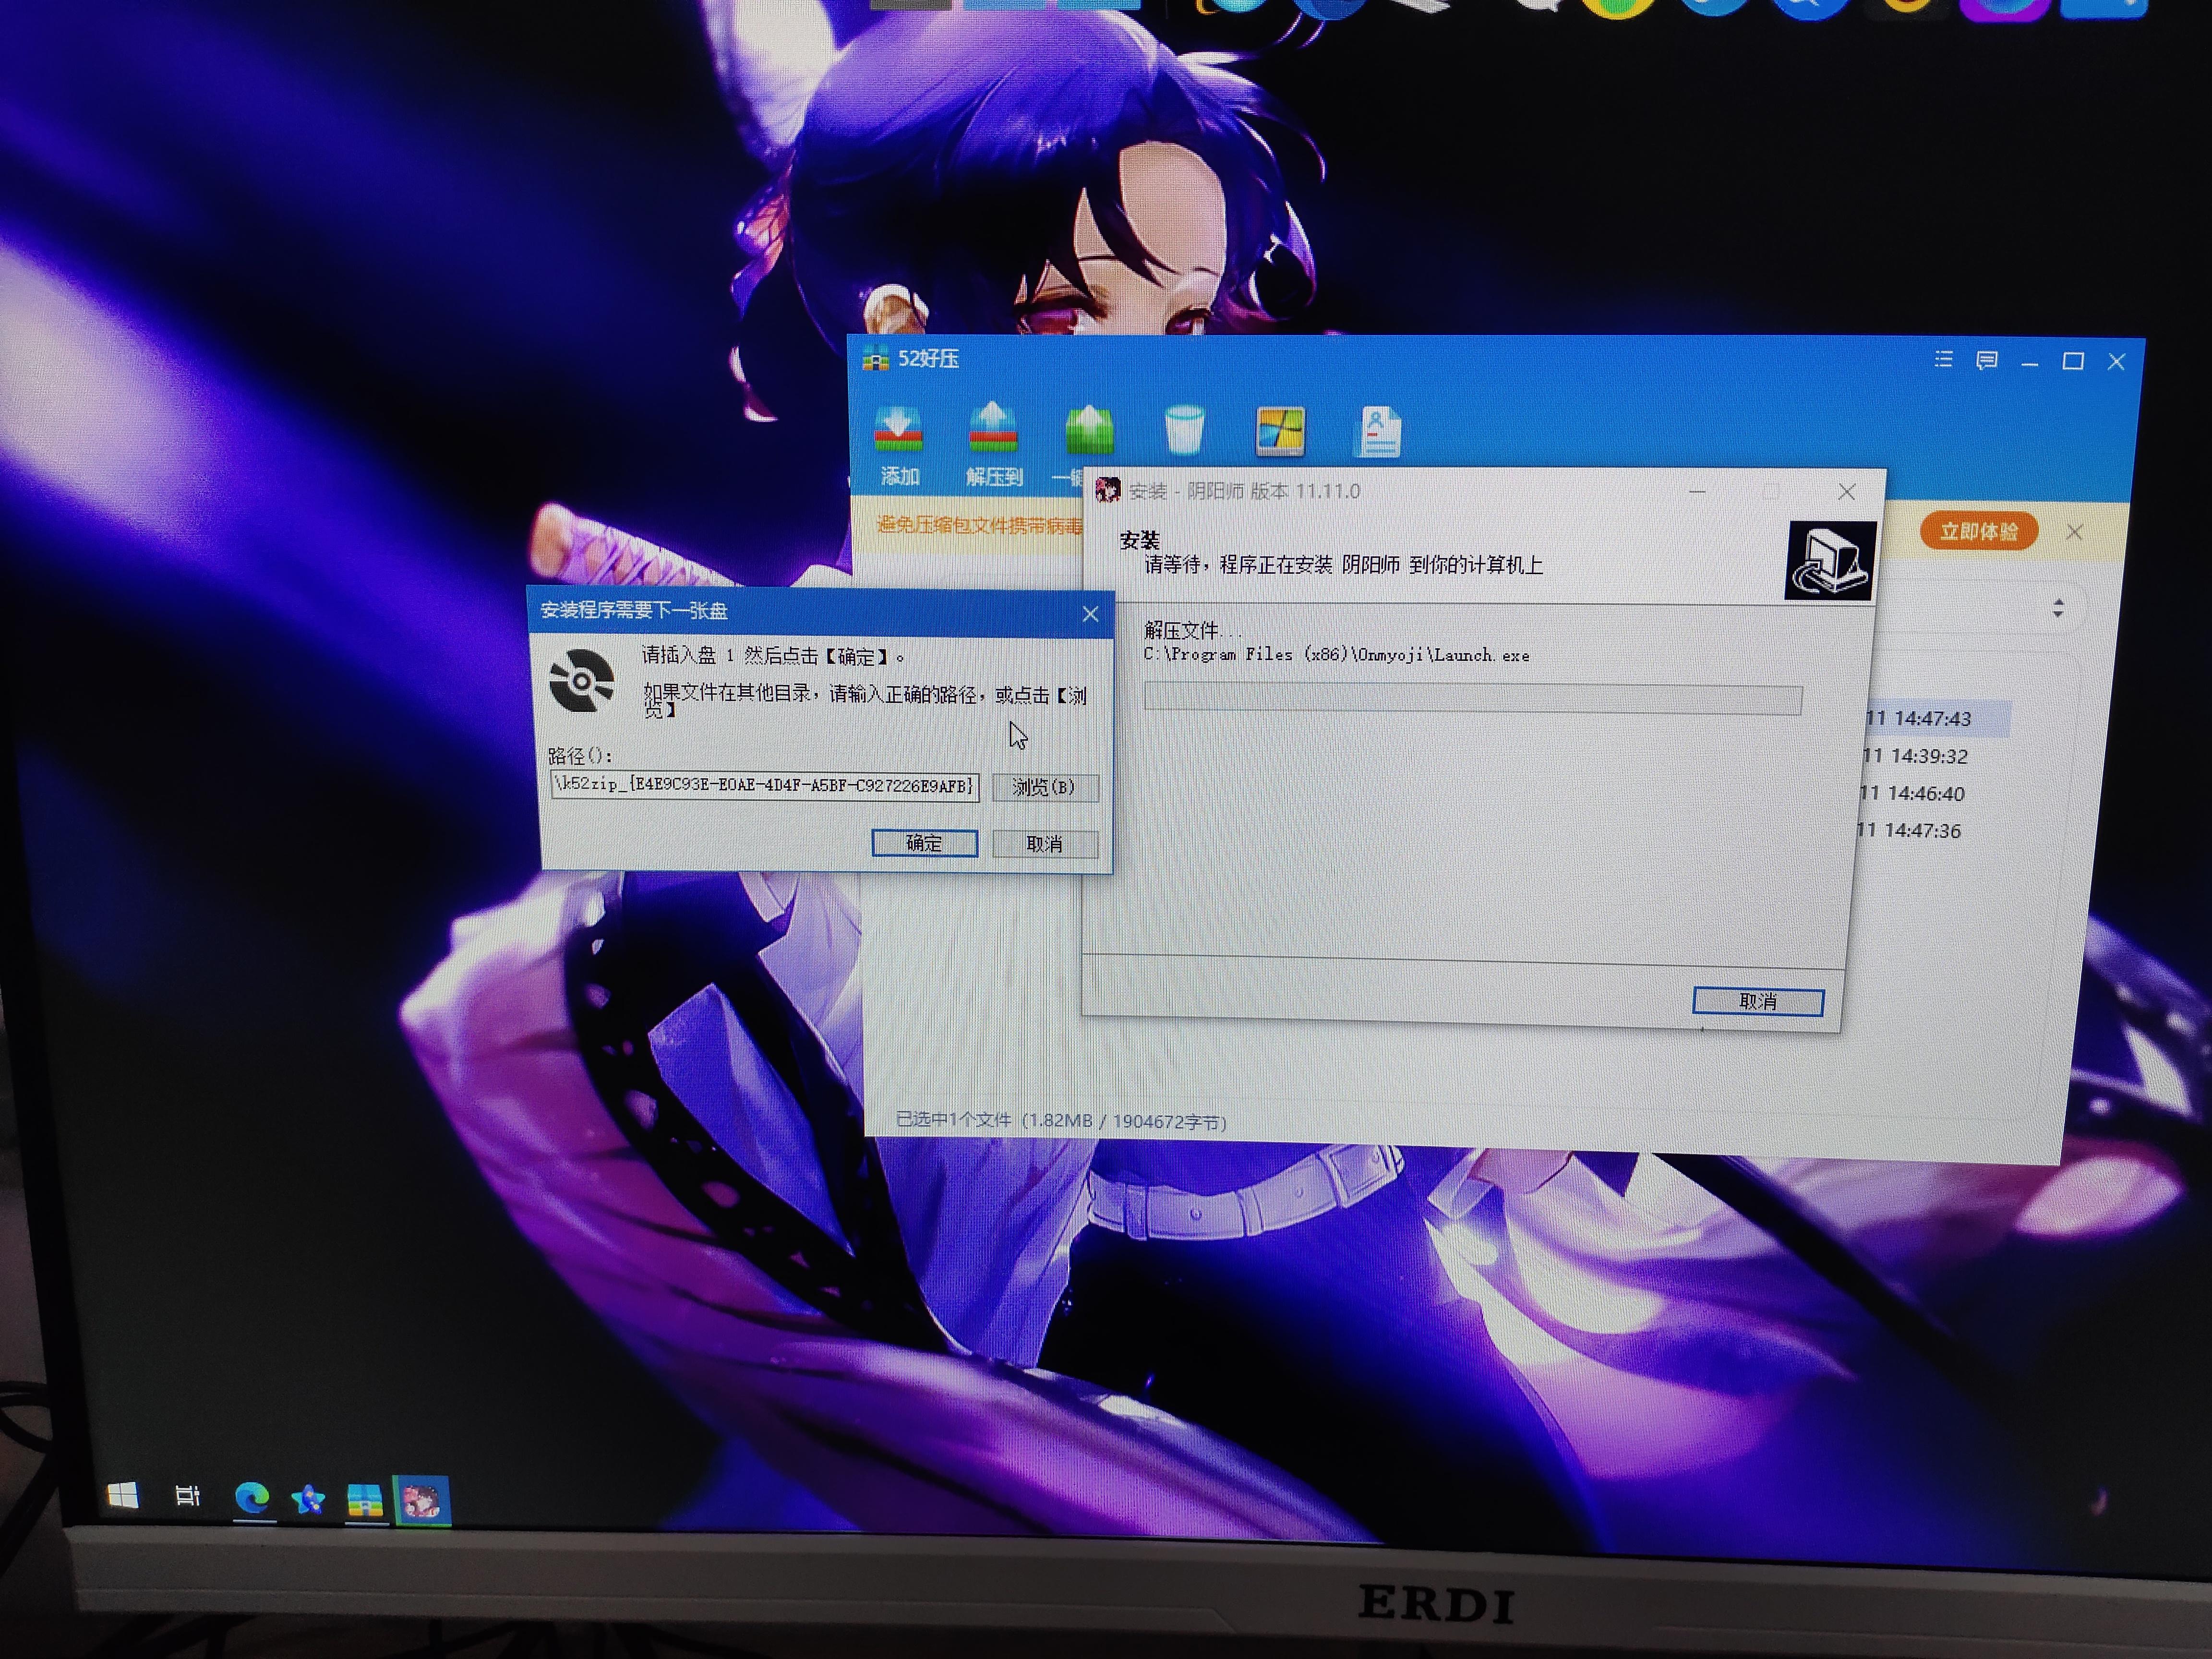
Task: Dismiss the orange virus-warning banner
Action: click(x=2075, y=532)
